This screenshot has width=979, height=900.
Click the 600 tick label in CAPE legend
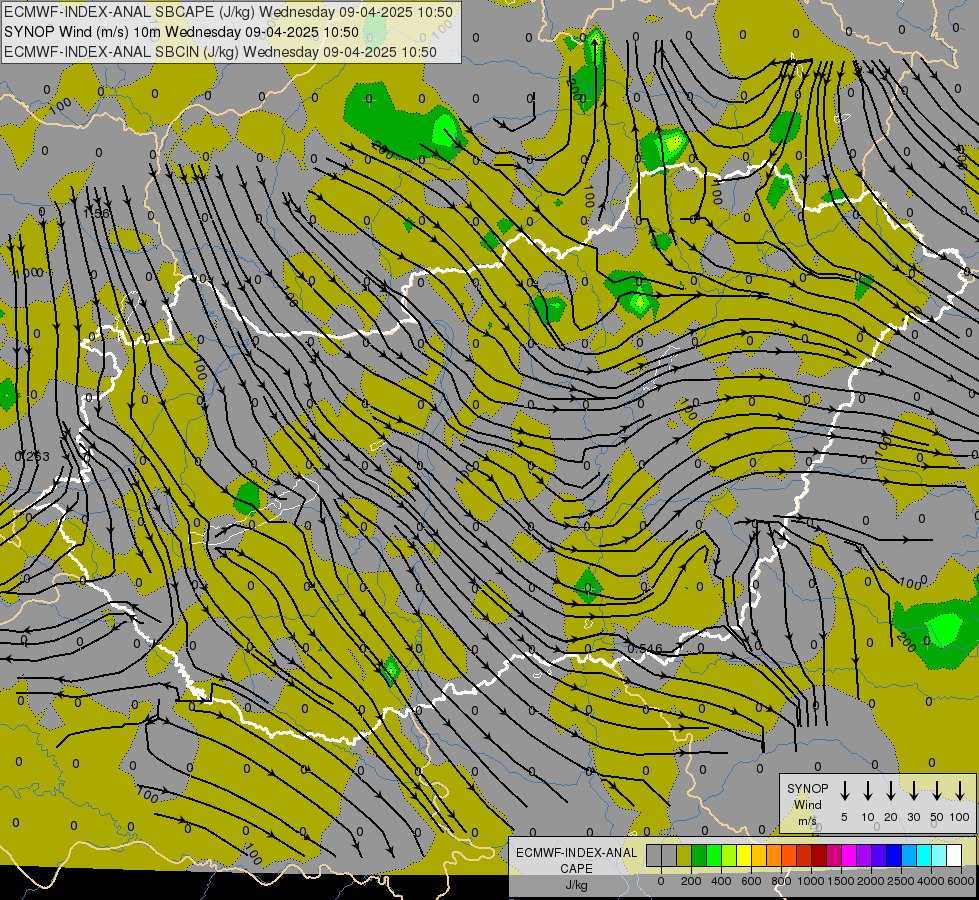(x=751, y=881)
